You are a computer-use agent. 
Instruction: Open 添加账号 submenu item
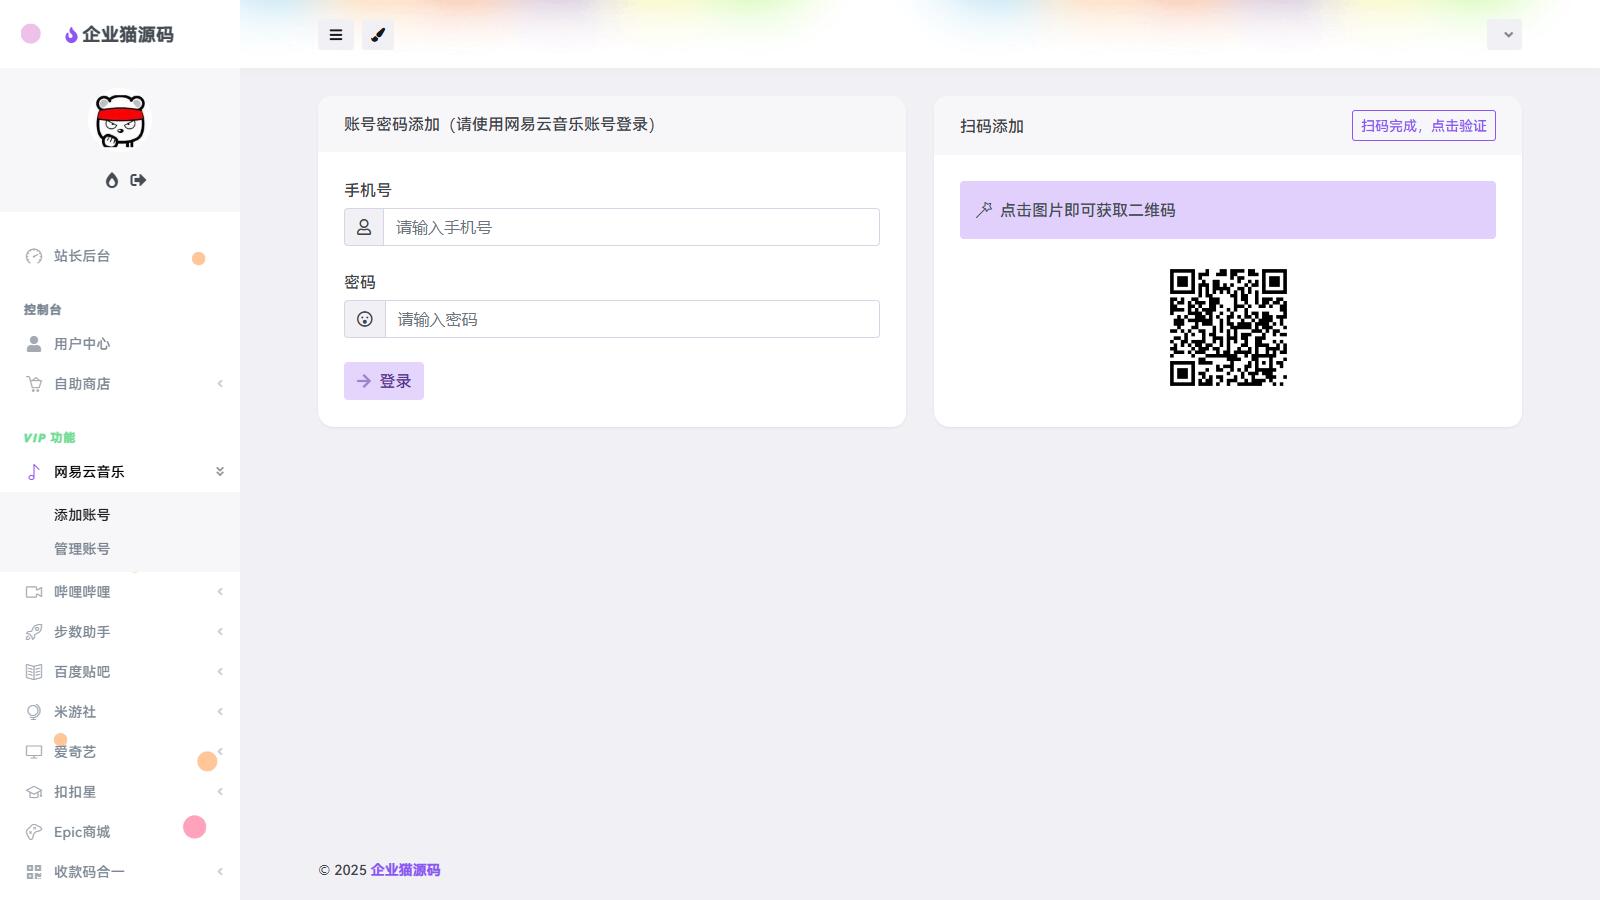pyautogui.click(x=82, y=515)
